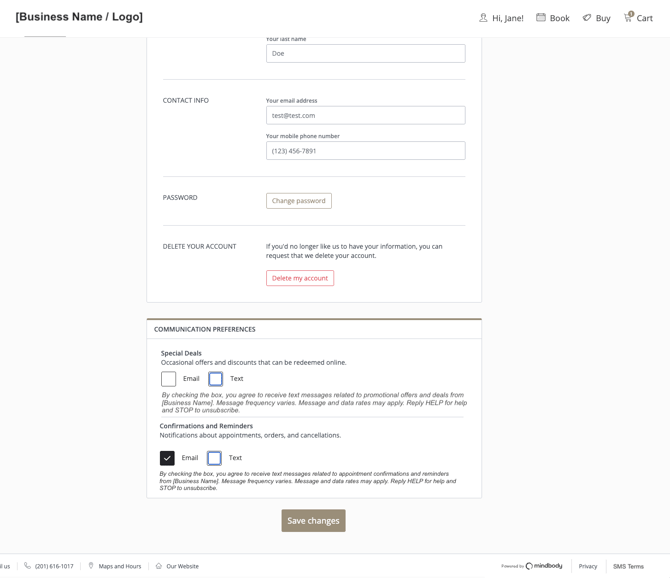Click the Buy tag icon

click(587, 18)
